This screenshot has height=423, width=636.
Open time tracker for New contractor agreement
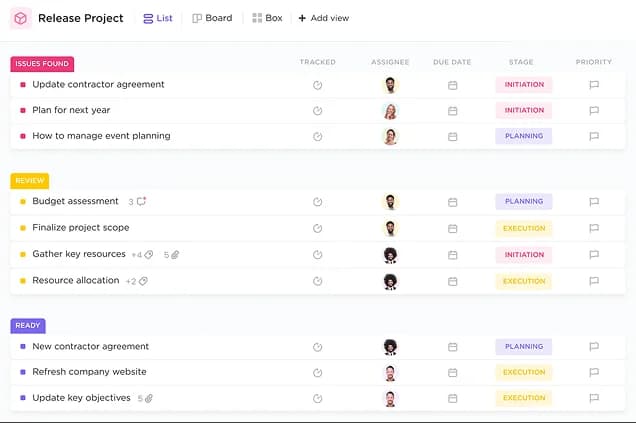pyautogui.click(x=318, y=347)
